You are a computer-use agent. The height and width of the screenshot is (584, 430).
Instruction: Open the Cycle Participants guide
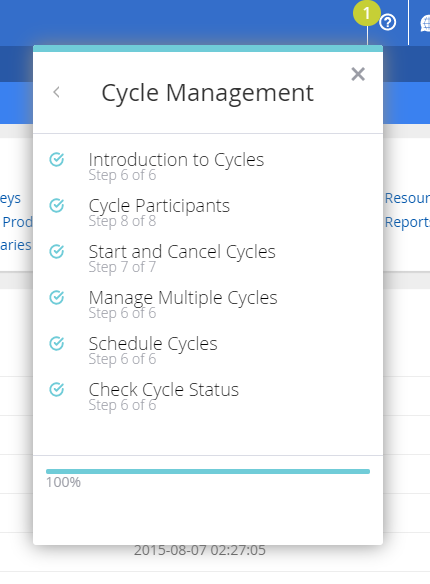click(159, 206)
